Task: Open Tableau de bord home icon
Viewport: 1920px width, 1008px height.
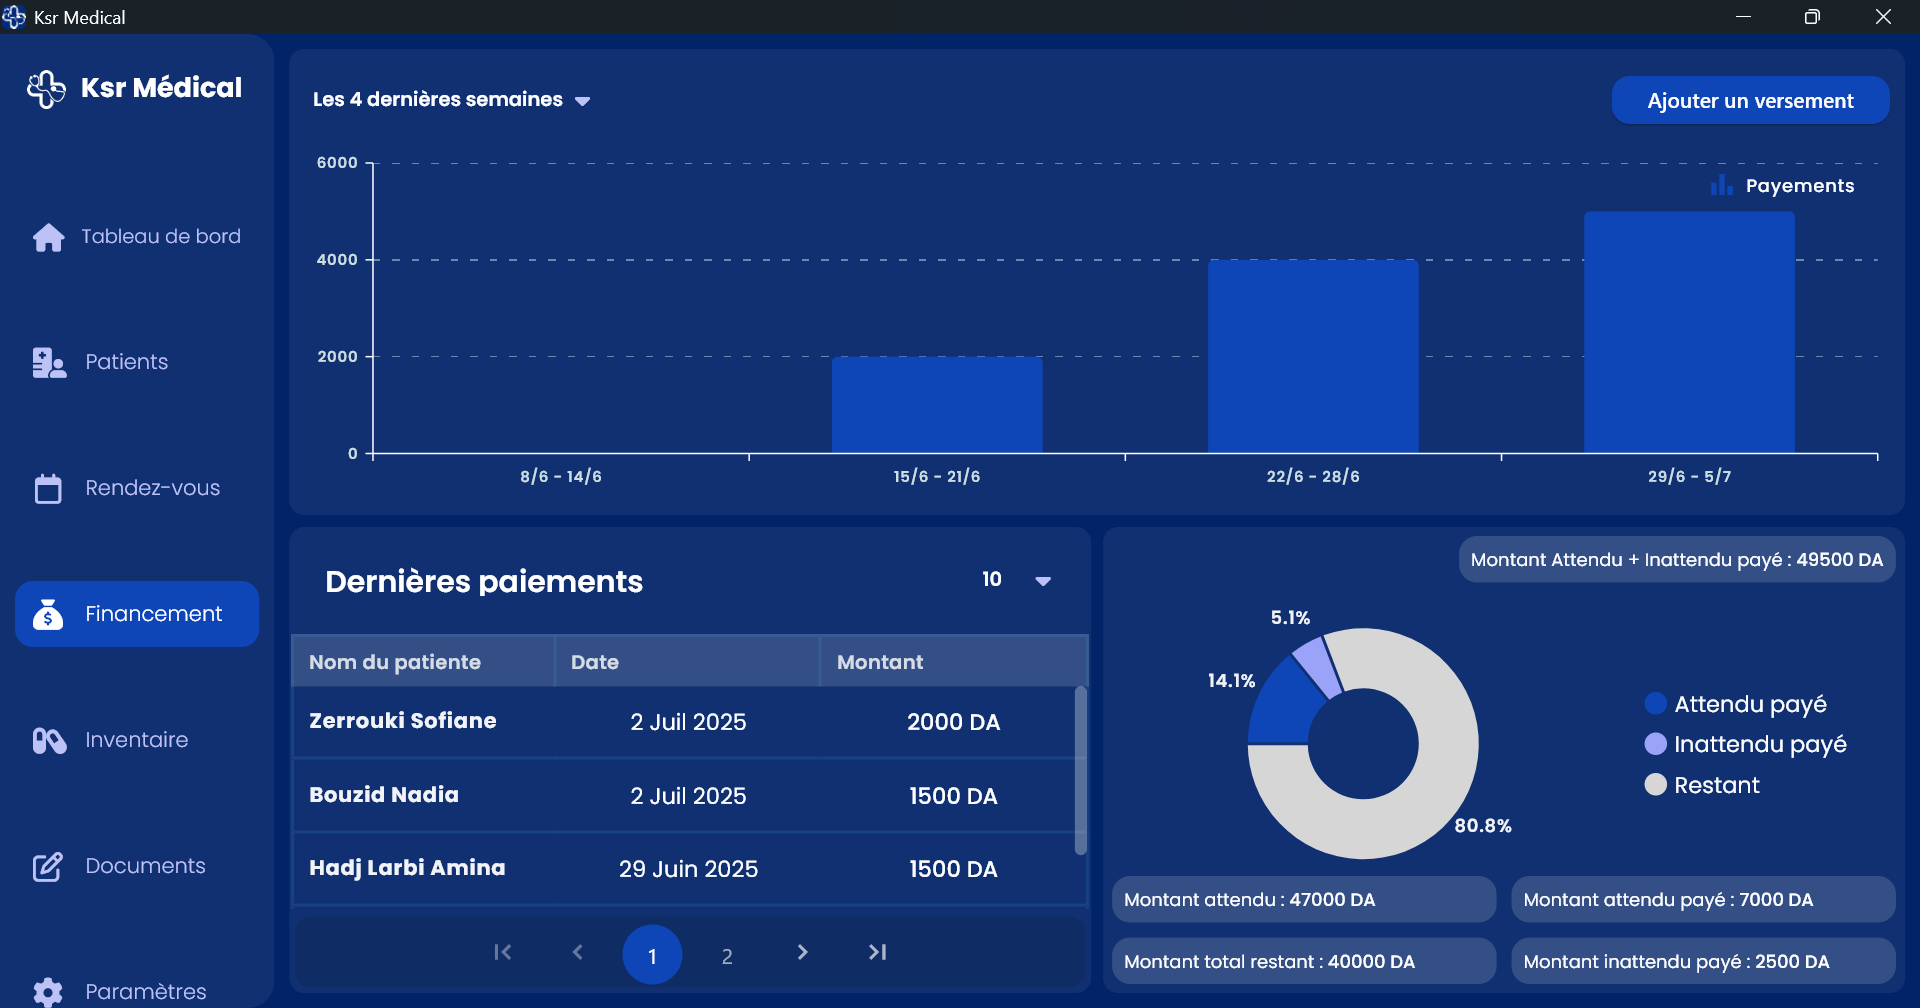Action: [48, 237]
